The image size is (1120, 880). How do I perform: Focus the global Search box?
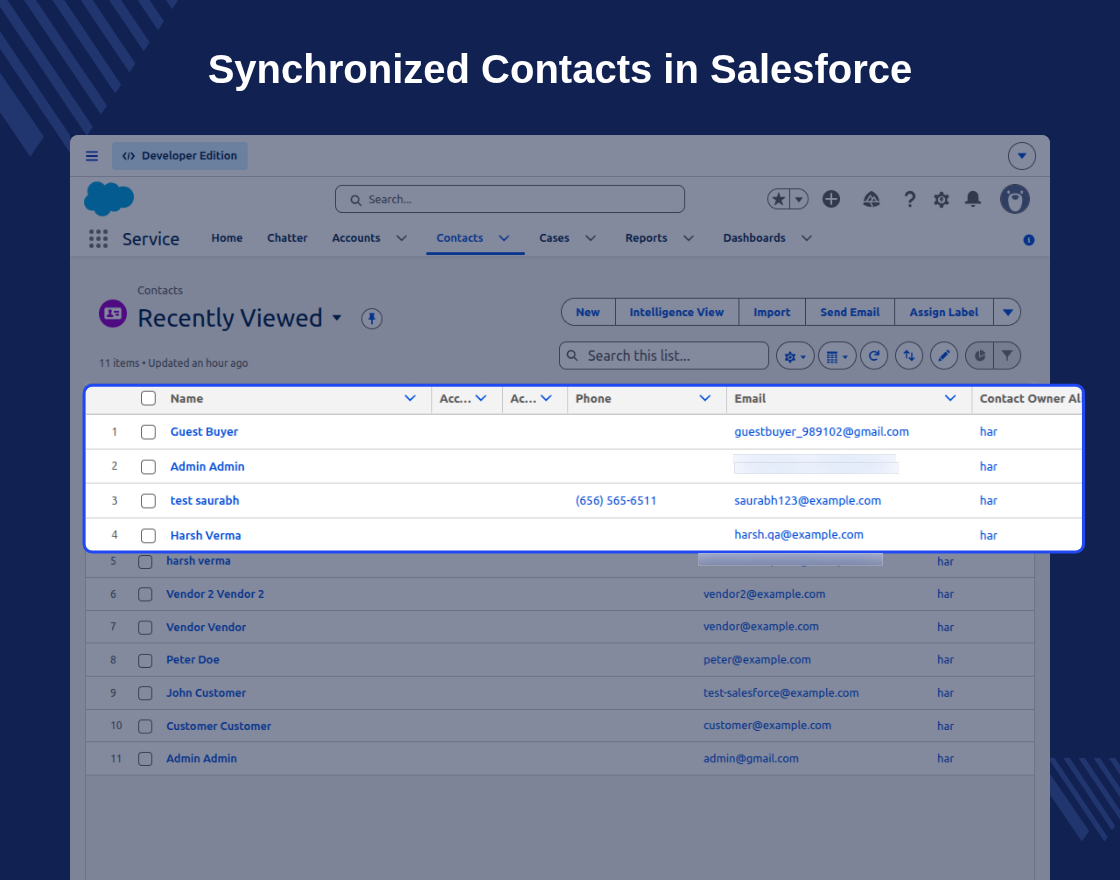pos(509,199)
